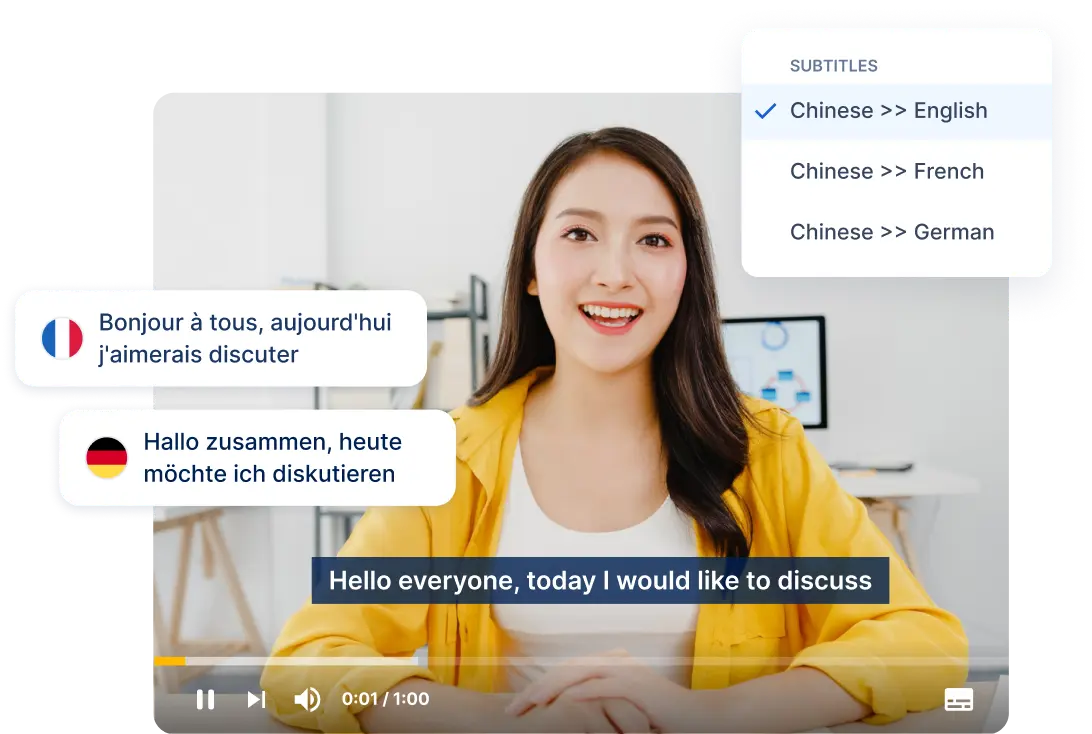The height and width of the screenshot is (734, 1092).
Task: Pause the video playback
Action: tap(205, 699)
